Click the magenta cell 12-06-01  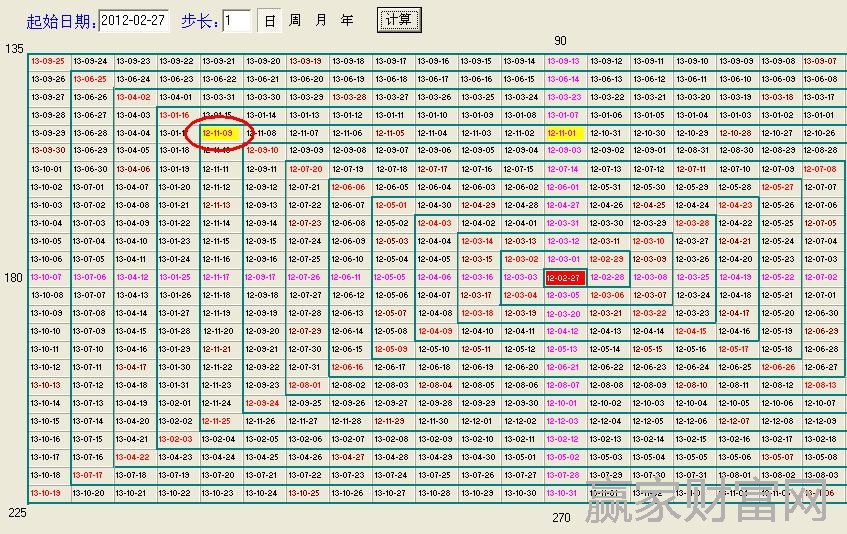coord(563,188)
